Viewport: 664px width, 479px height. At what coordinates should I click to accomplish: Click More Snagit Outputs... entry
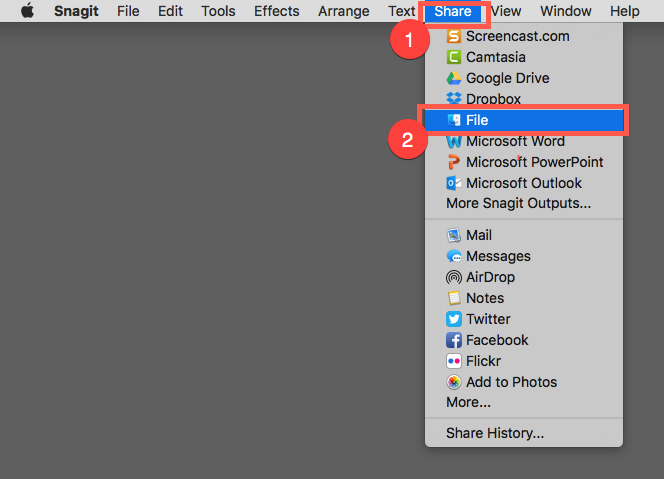(518, 203)
